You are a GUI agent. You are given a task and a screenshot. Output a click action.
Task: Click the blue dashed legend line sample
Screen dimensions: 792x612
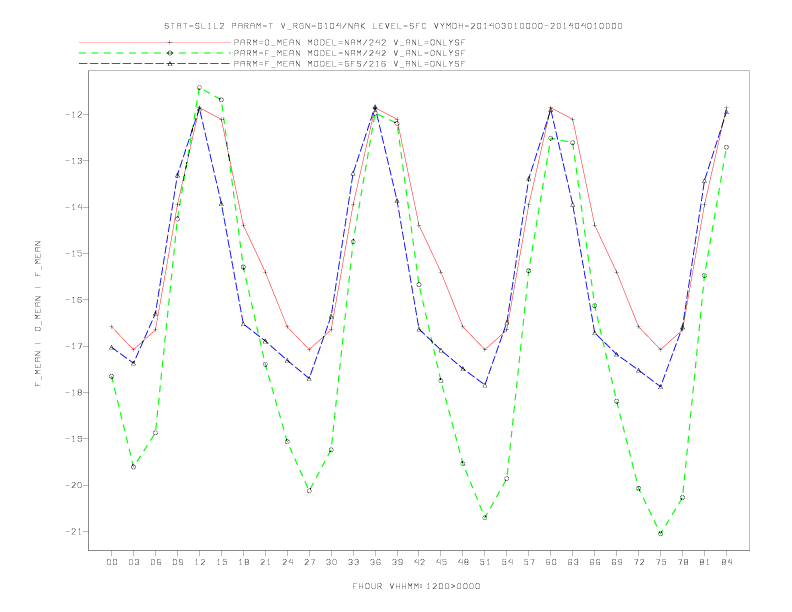click(x=155, y=64)
